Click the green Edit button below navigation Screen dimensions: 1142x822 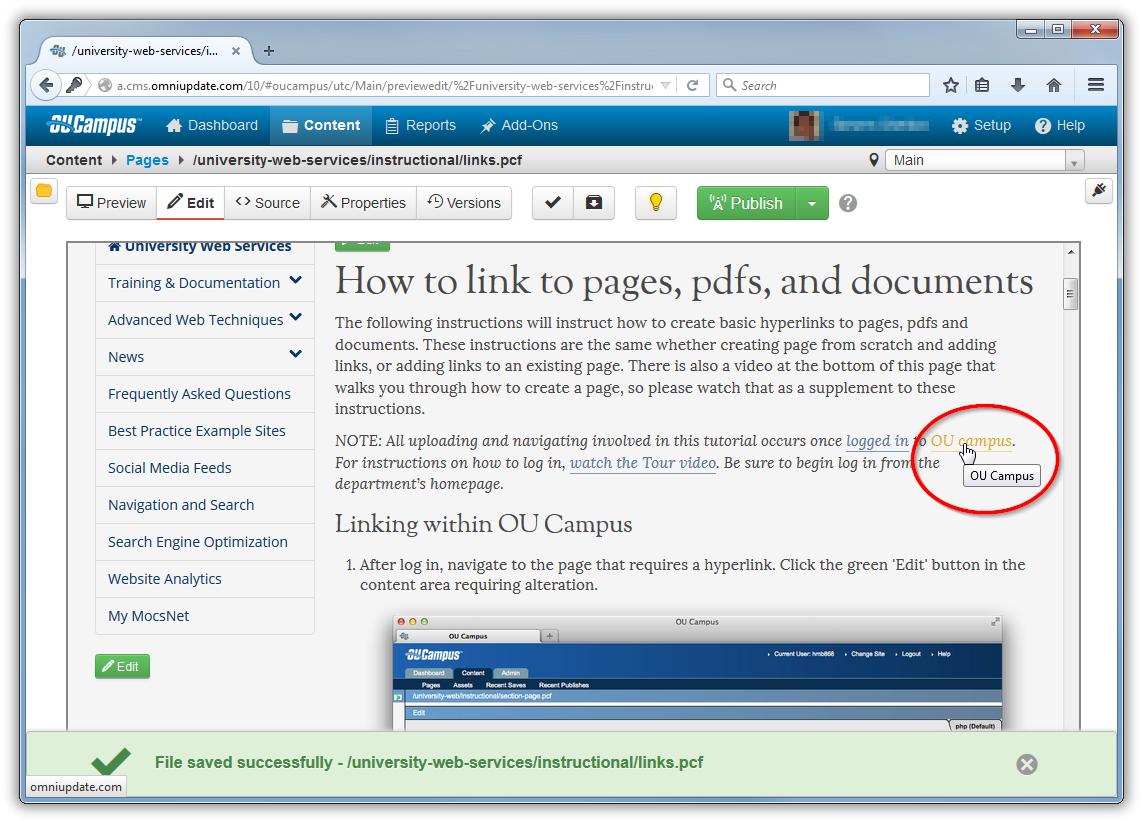tap(122, 666)
